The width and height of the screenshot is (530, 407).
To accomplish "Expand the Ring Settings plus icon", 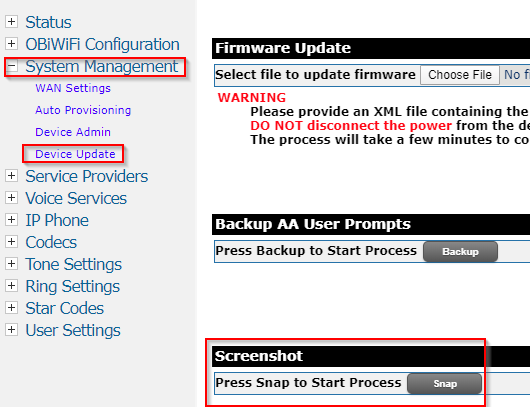I will coord(11,286).
